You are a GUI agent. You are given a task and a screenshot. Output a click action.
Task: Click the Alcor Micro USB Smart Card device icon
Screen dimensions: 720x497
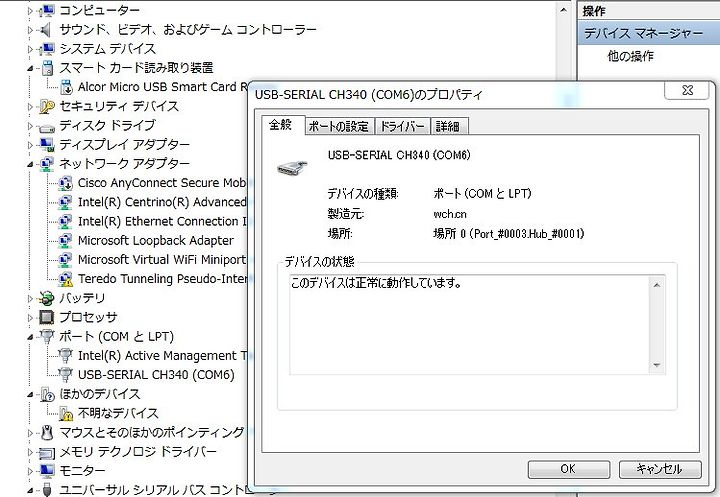pos(67,87)
